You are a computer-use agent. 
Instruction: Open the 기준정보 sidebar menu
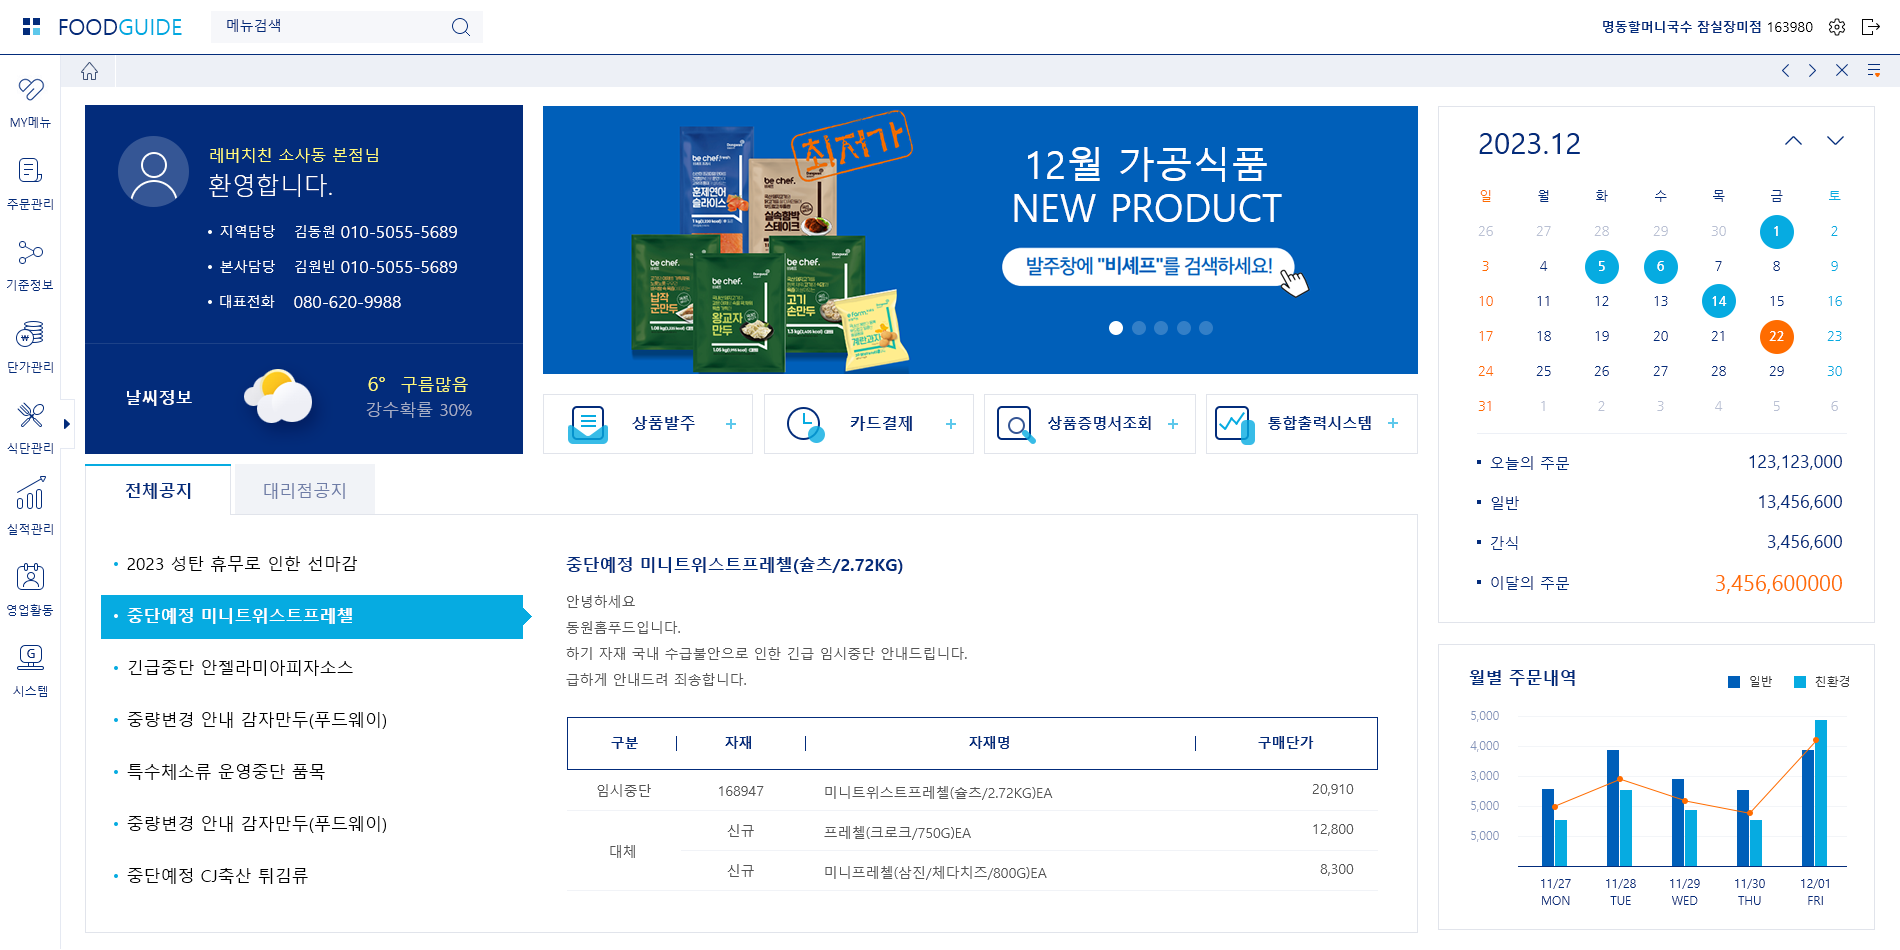[x=30, y=265]
